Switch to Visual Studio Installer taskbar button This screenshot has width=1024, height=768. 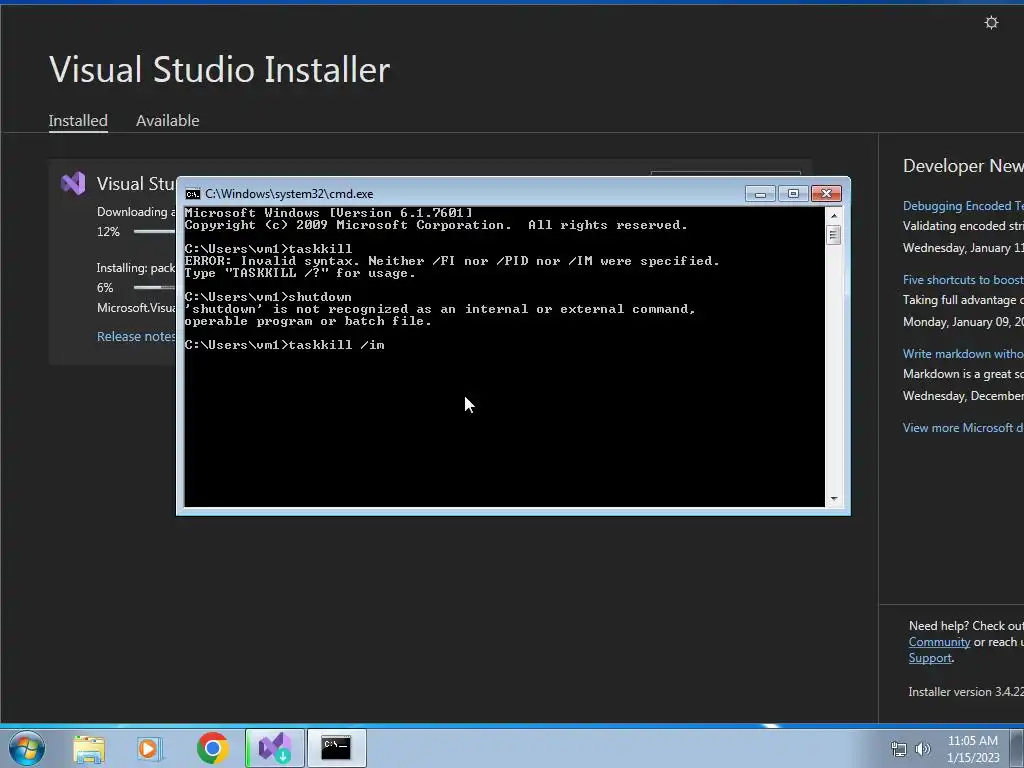[275, 748]
